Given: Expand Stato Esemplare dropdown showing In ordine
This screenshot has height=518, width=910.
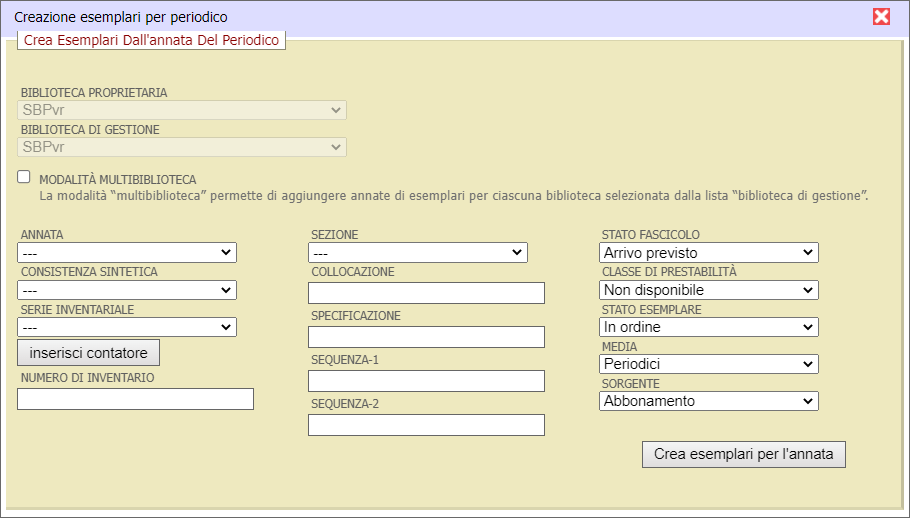Looking at the screenshot, I should tap(708, 327).
